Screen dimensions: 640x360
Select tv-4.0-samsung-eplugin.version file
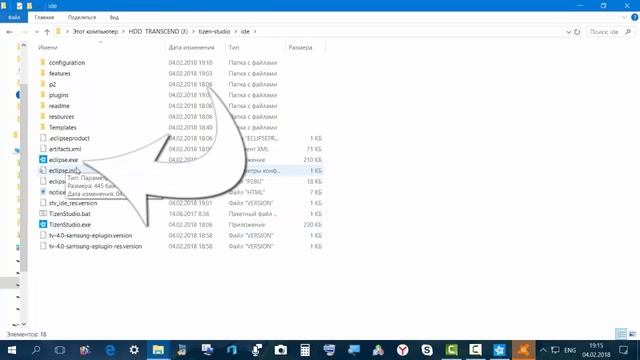(x=90, y=236)
